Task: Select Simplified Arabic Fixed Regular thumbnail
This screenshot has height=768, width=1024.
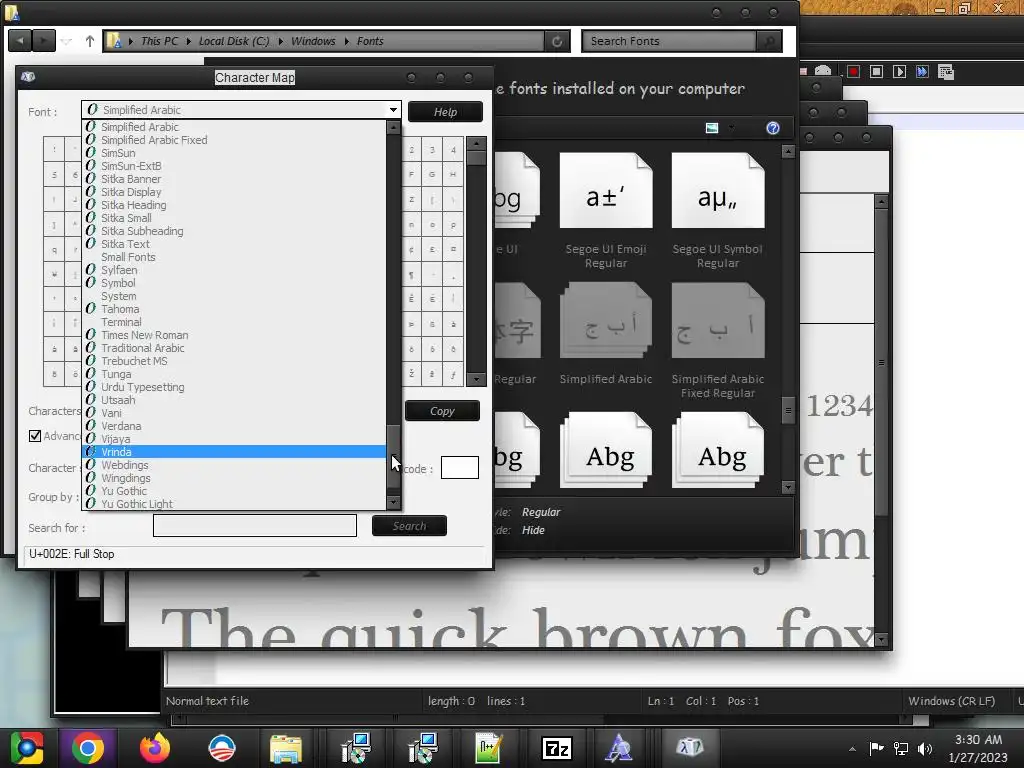Action: (717, 340)
